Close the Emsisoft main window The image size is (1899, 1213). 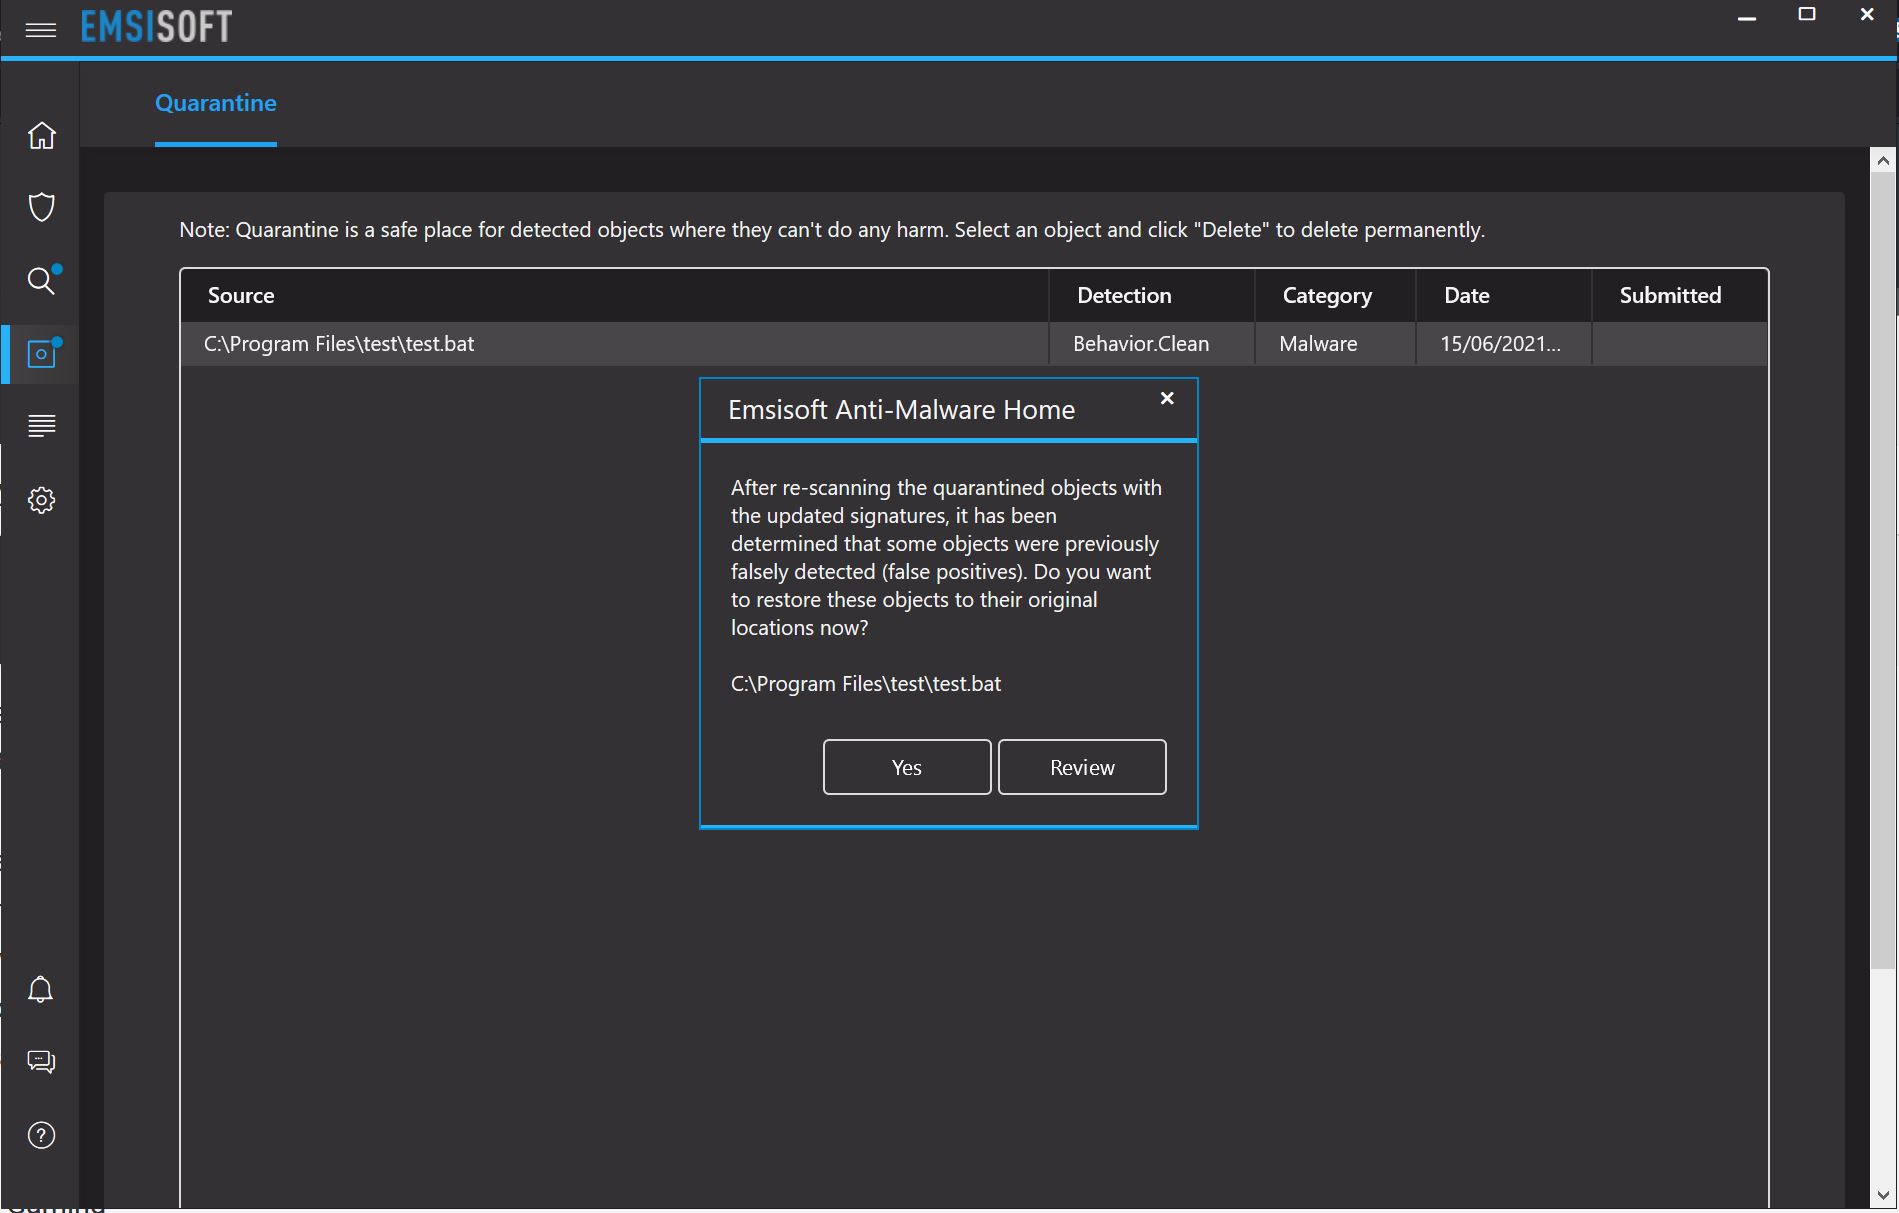tap(1867, 14)
